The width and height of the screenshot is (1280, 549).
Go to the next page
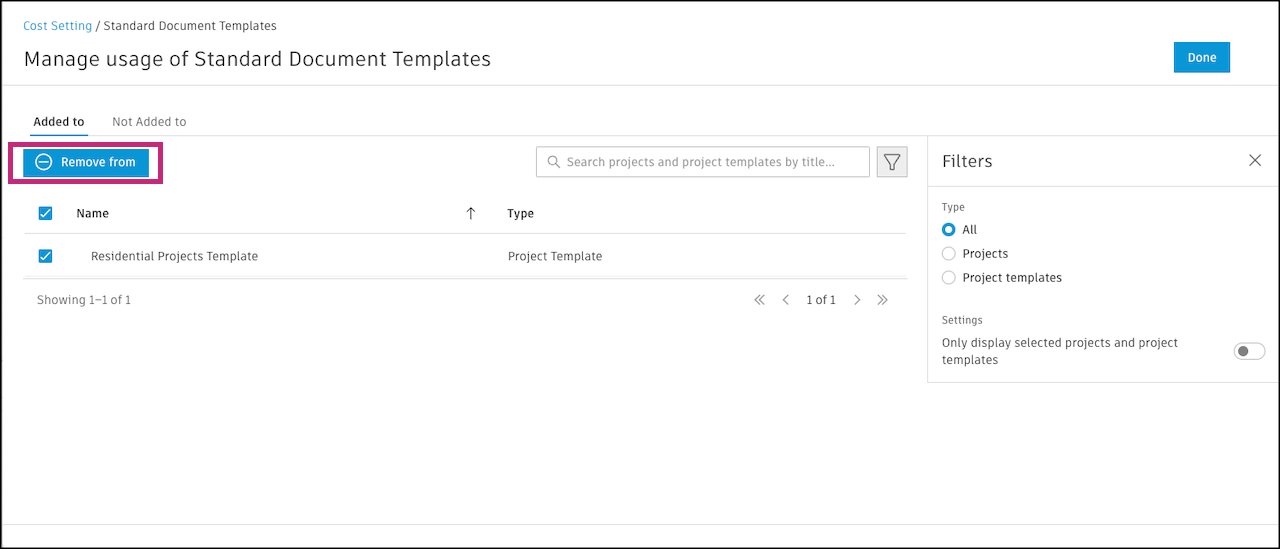[857, 300]
